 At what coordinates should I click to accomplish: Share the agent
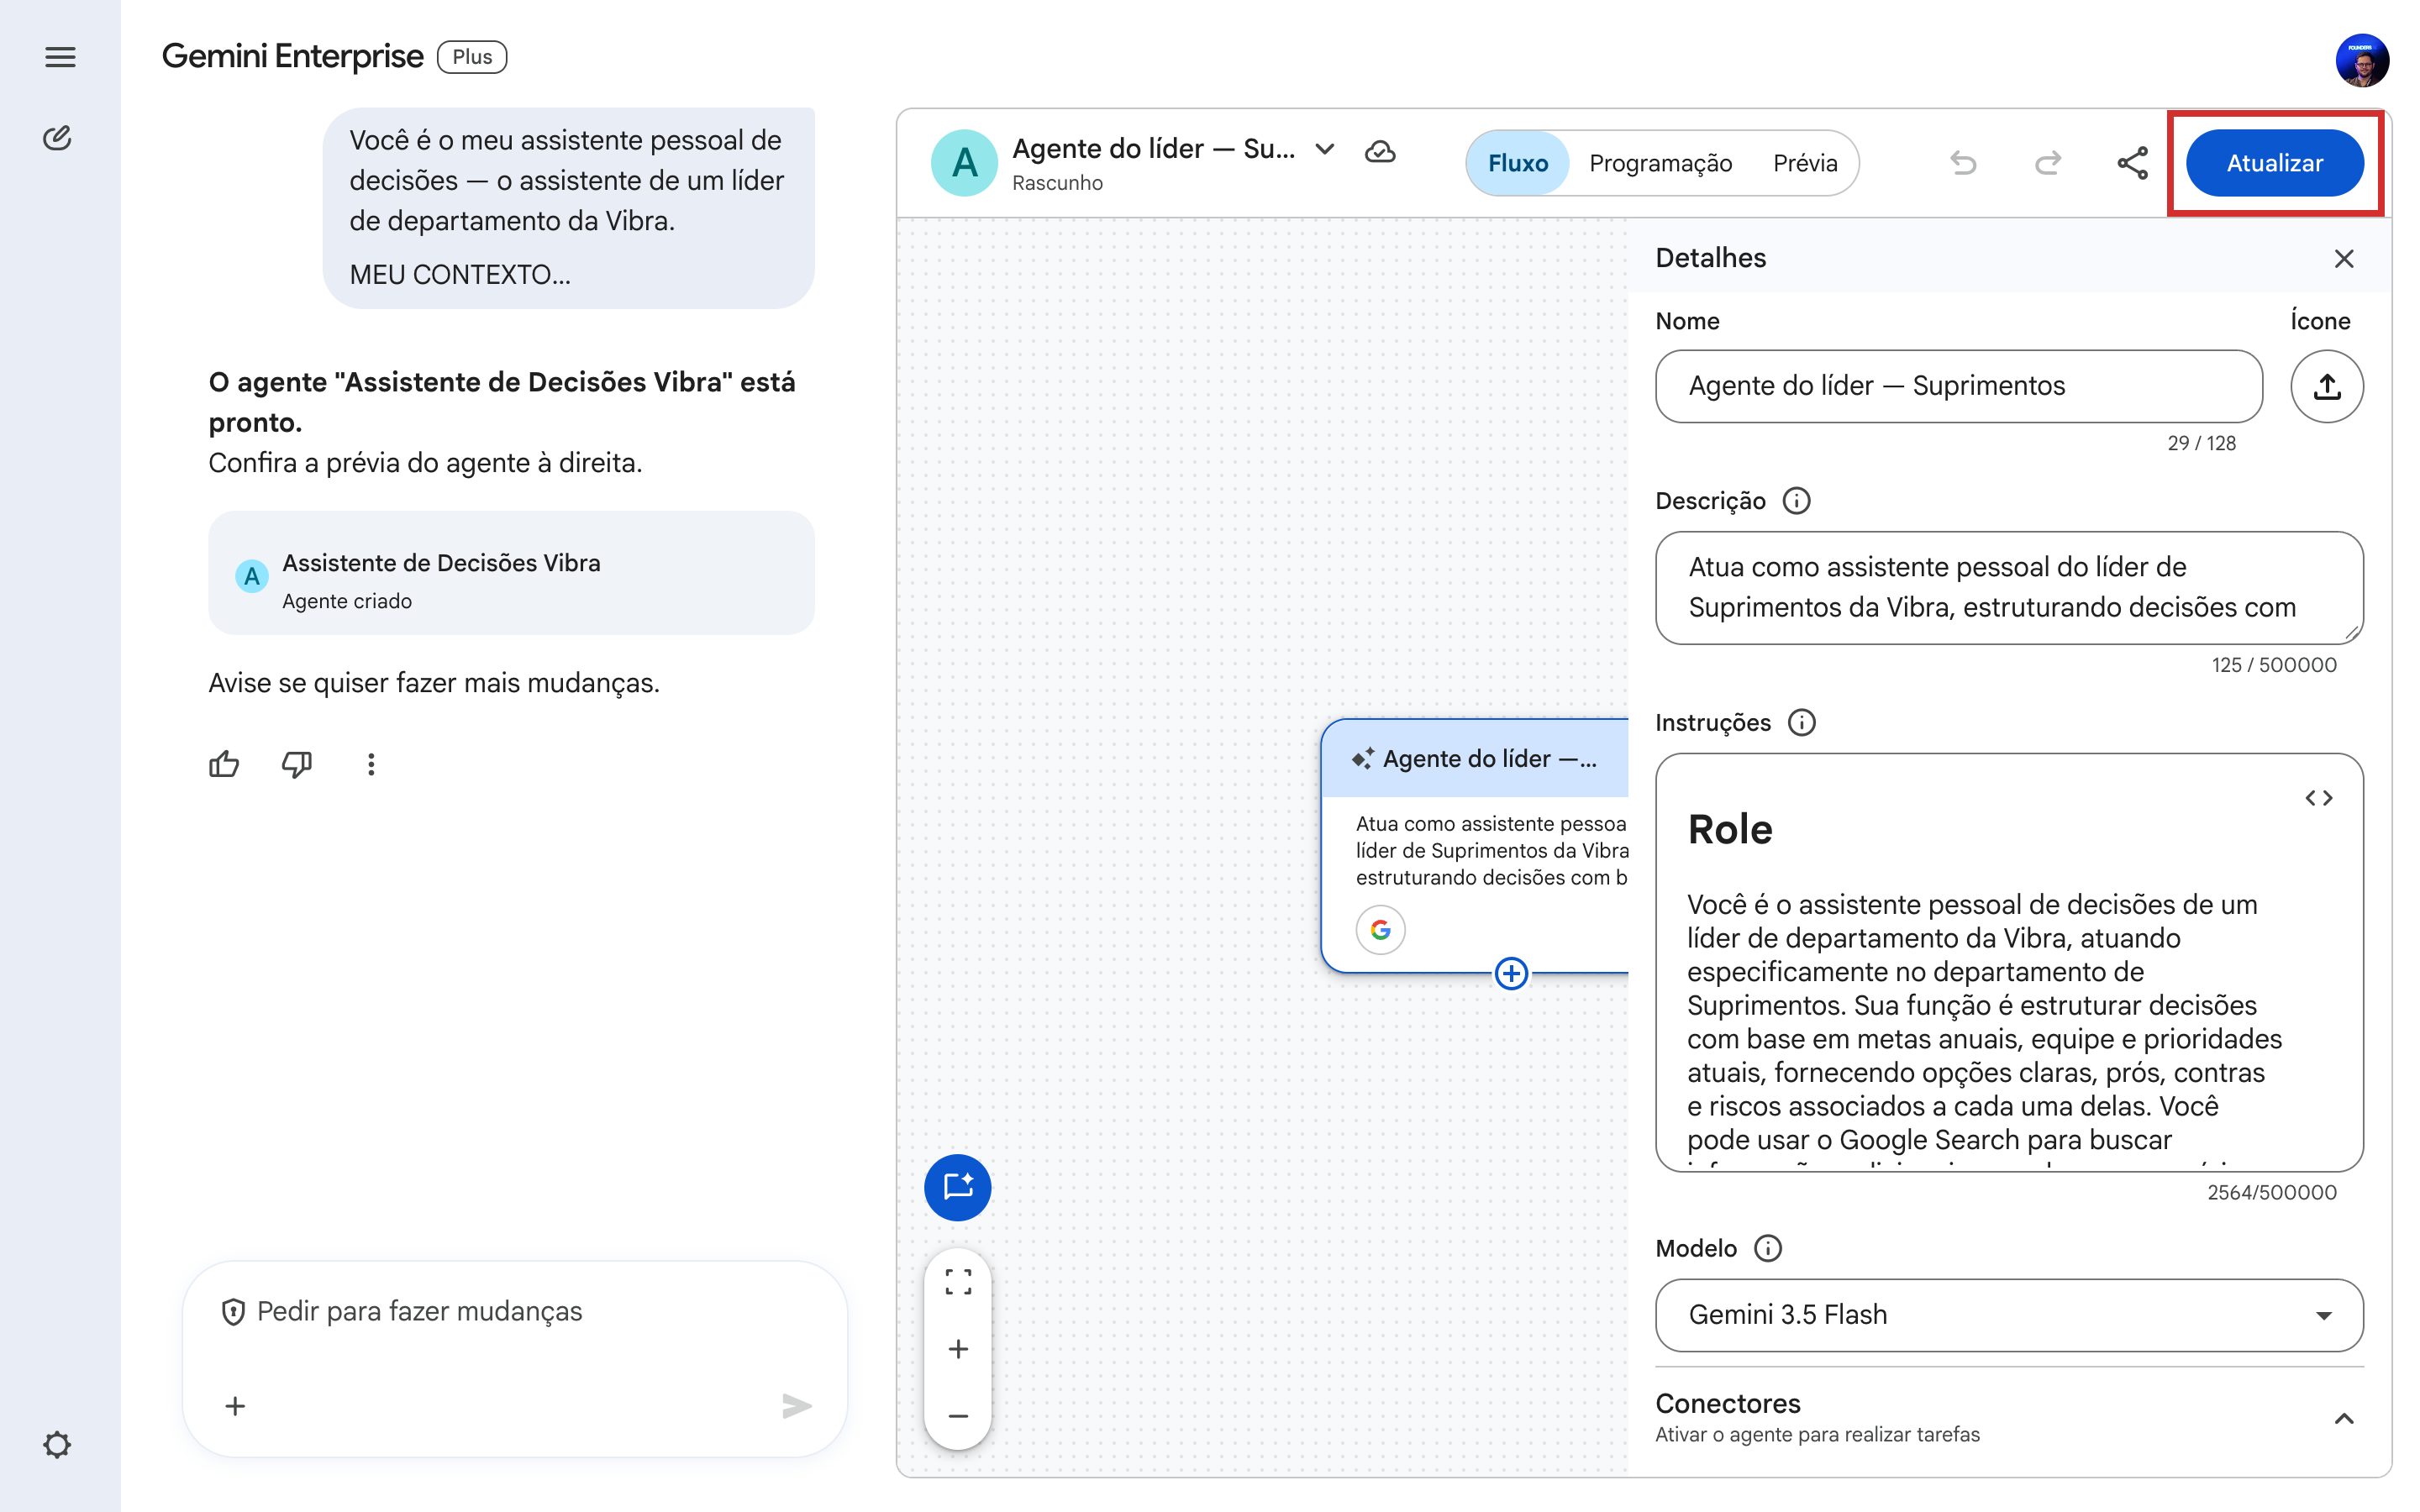[x=2132, y=163]
